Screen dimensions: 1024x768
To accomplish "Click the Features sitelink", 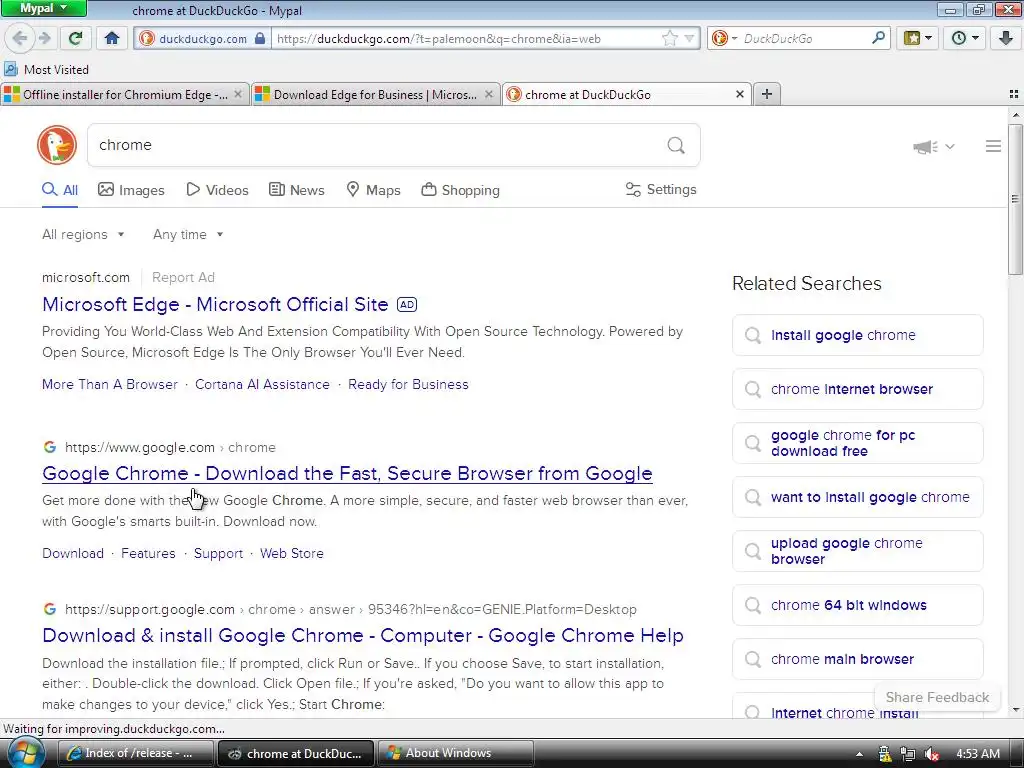I will (148, 553).
